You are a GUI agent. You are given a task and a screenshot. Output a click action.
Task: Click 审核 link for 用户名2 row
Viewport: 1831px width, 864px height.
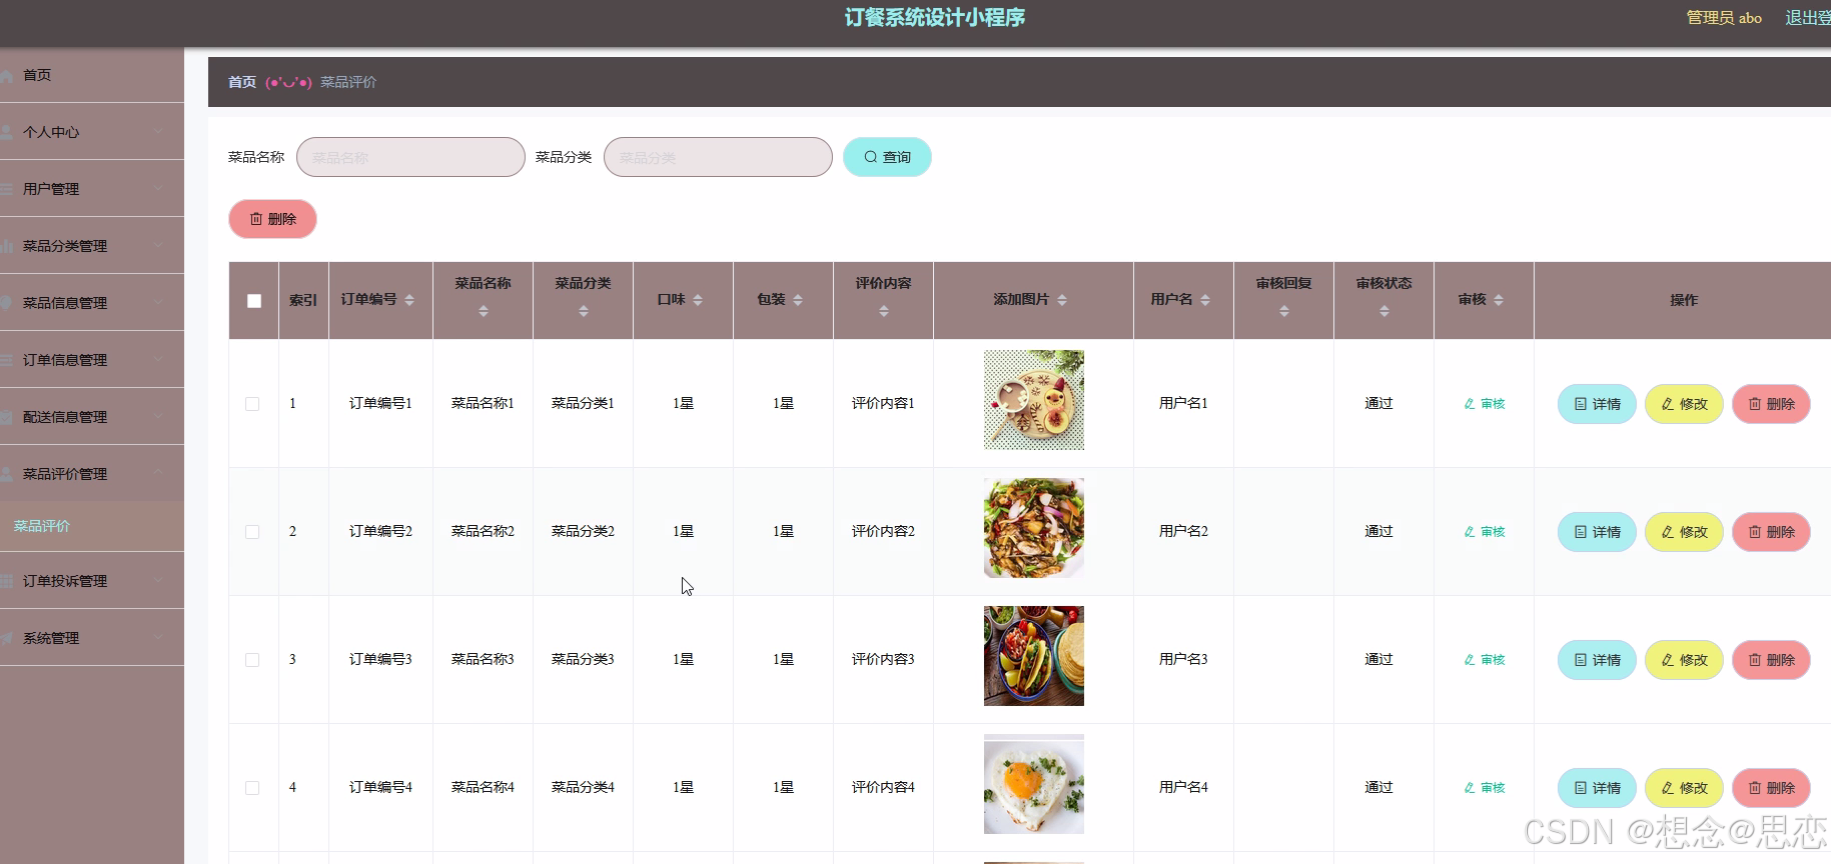1484,532
